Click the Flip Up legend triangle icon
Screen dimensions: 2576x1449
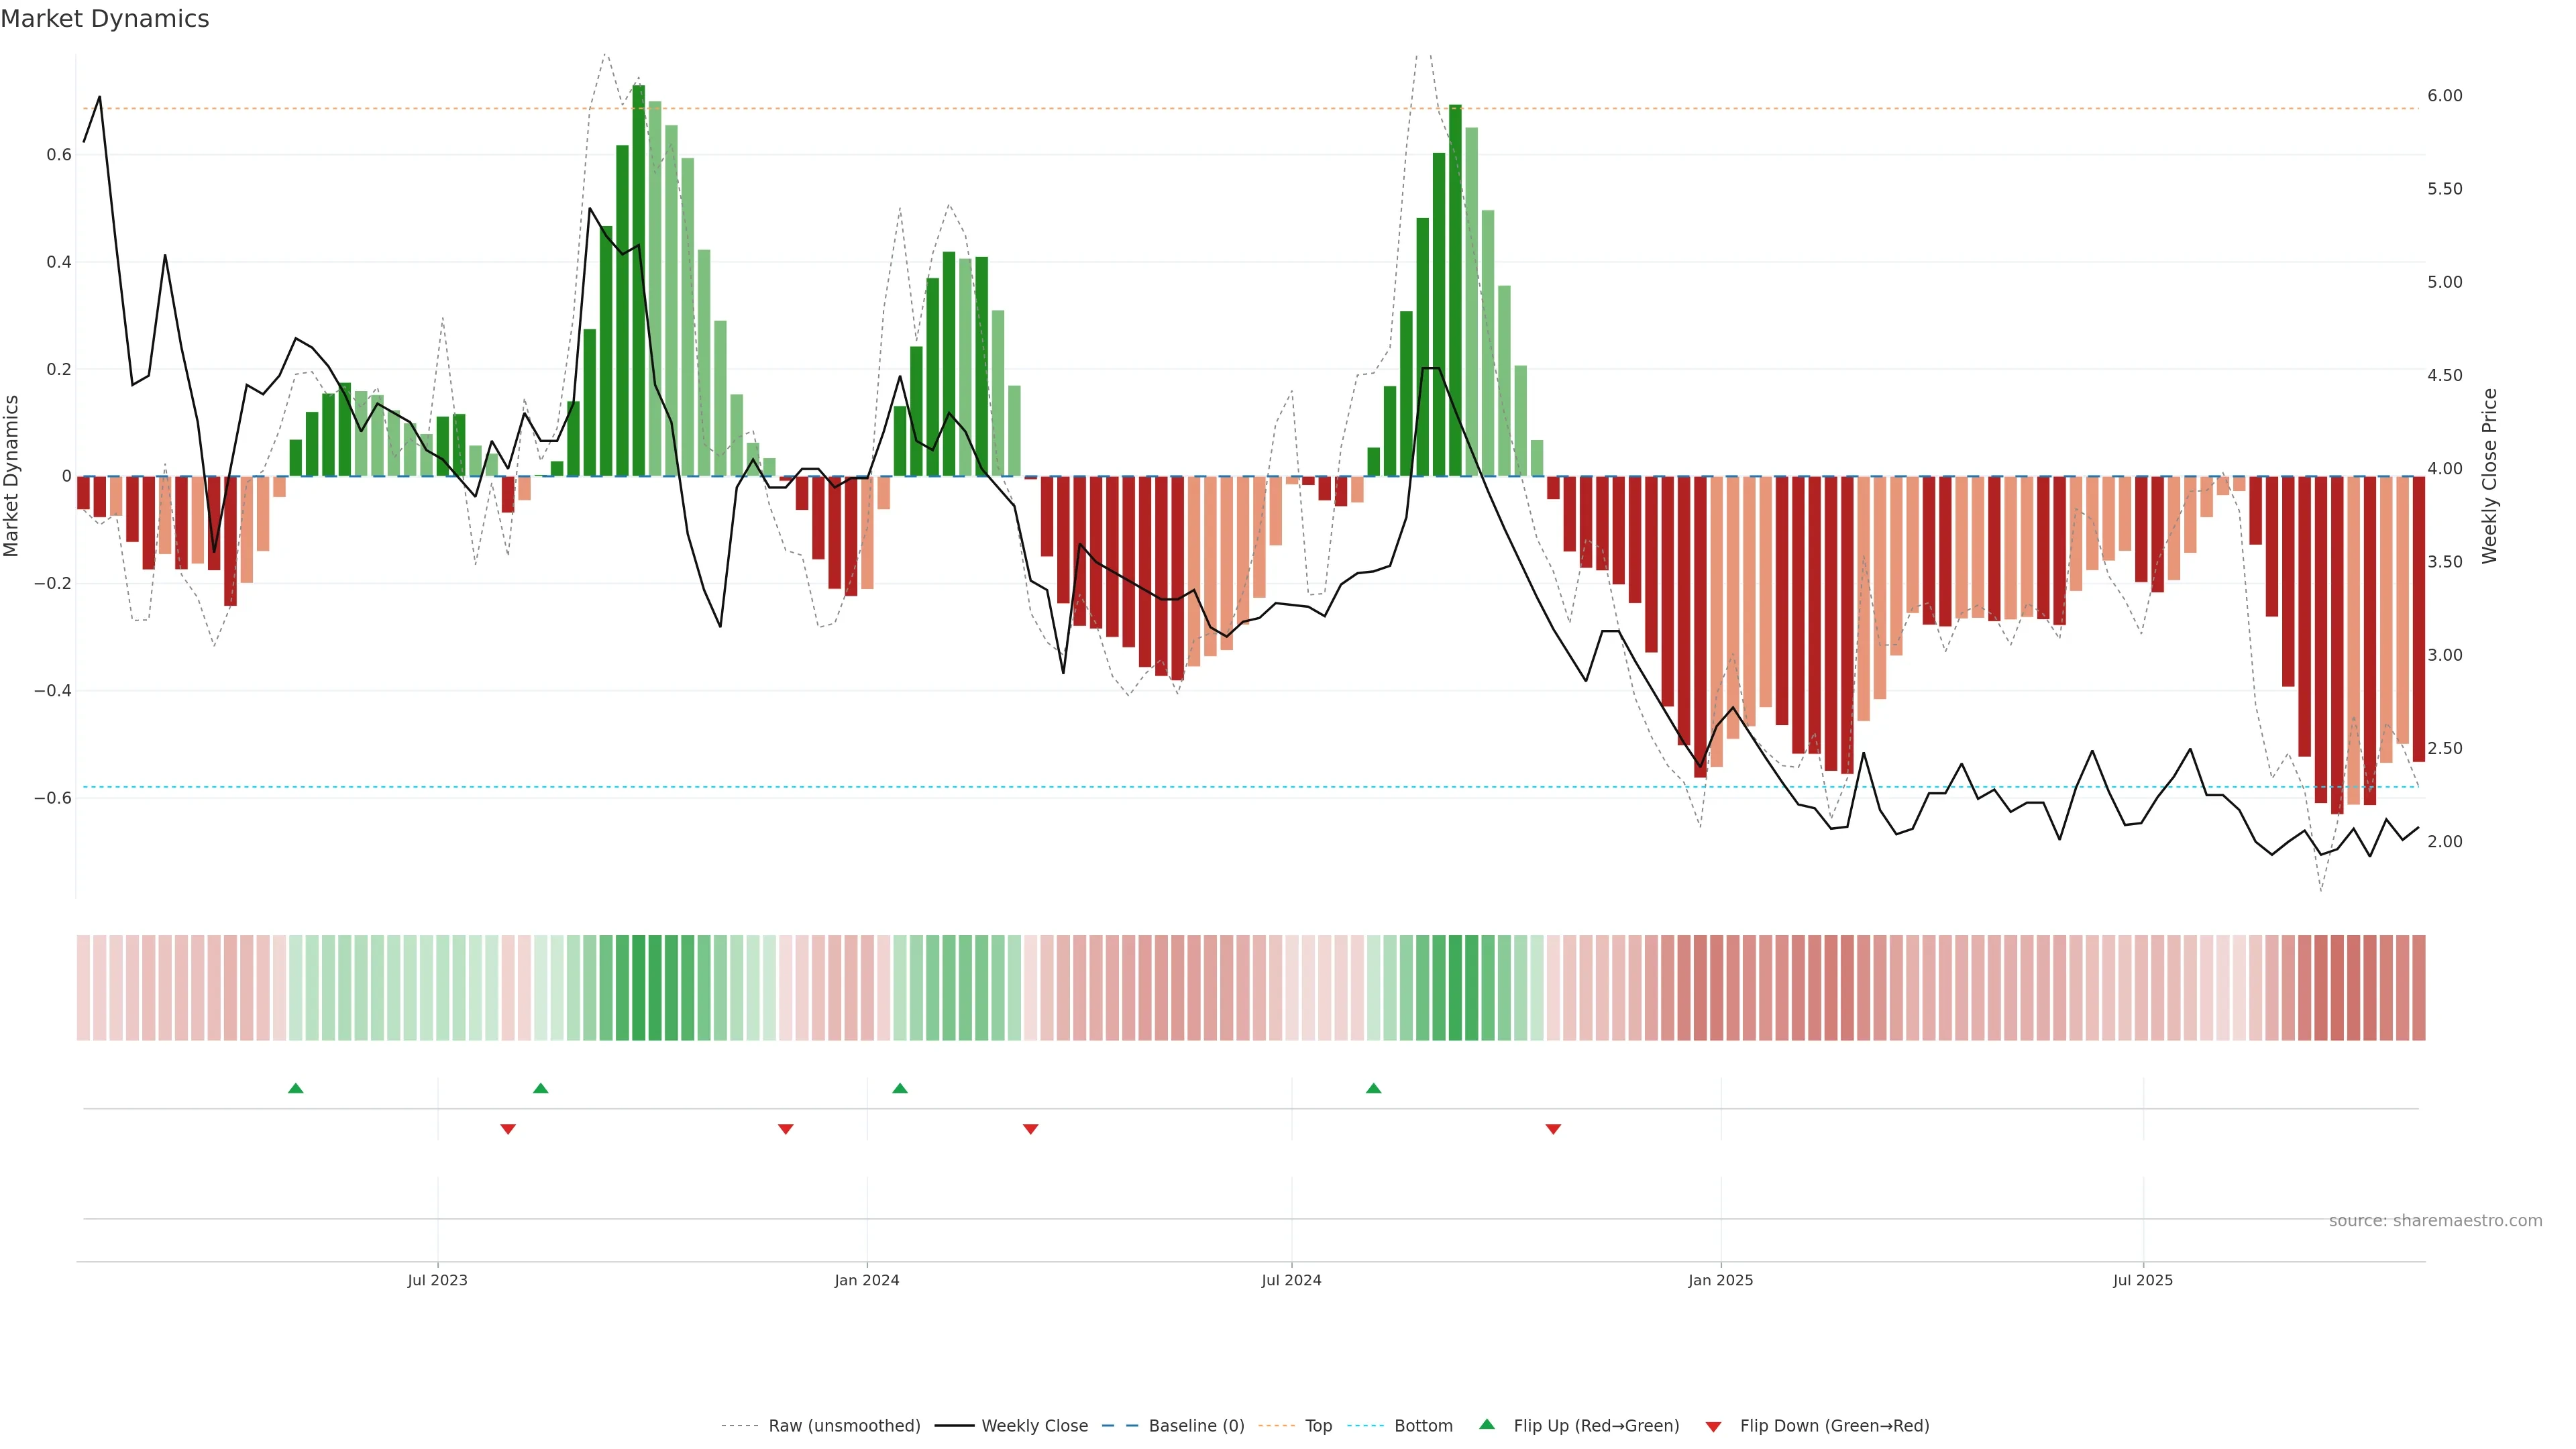1487,1424
